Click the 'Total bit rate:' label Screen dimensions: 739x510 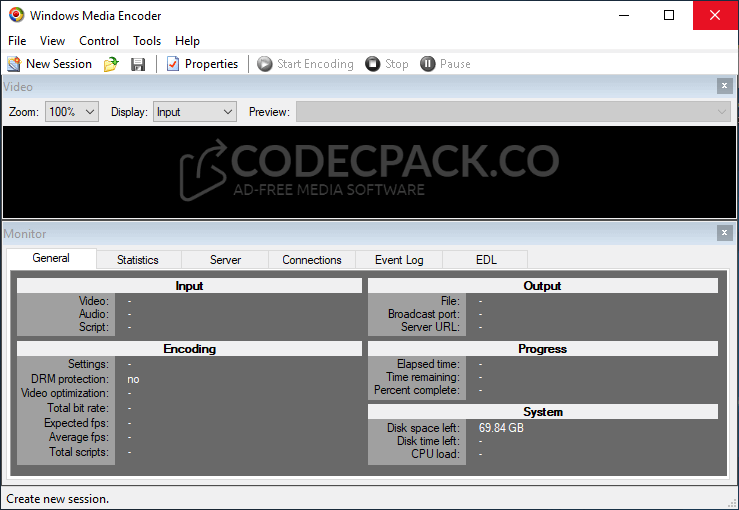pos(78,408)
